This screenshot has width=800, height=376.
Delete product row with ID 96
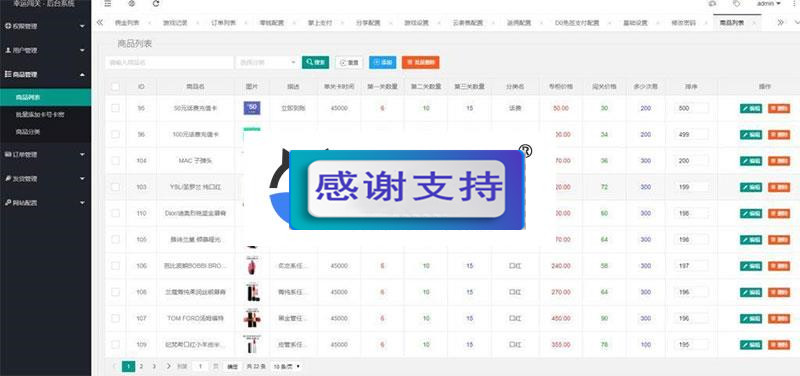point(779,135)
